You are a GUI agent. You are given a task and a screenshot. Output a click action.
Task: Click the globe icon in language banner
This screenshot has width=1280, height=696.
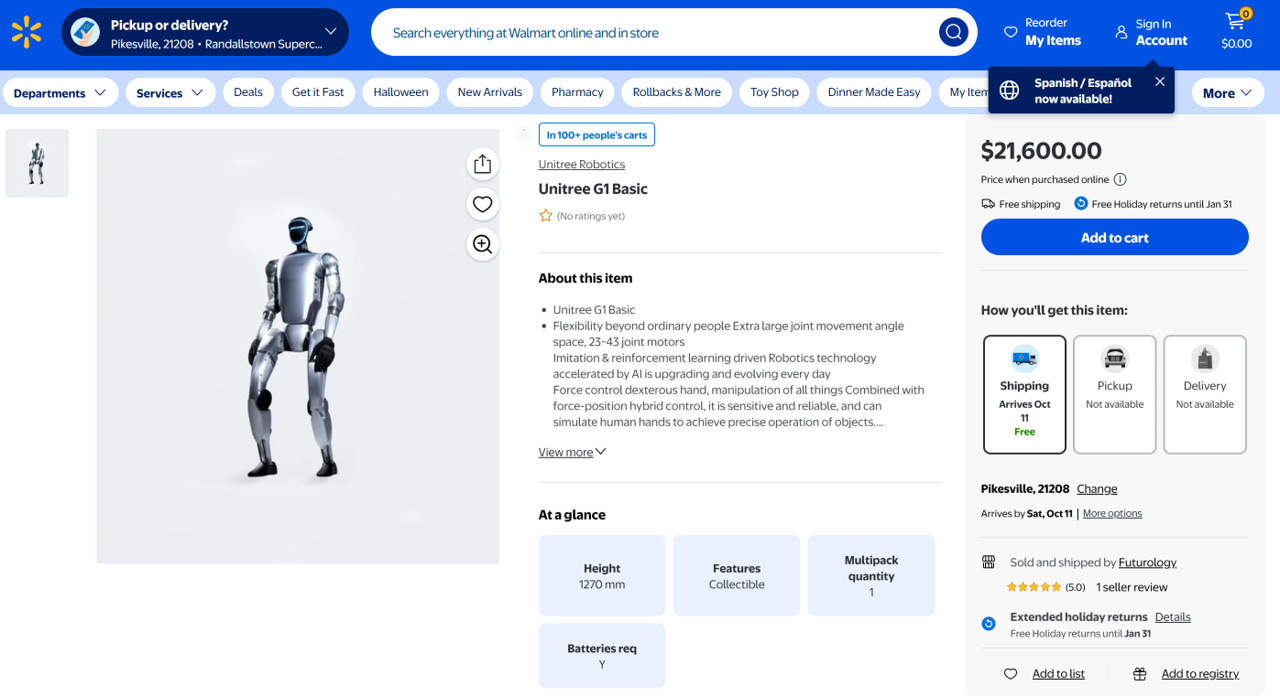(1010, 91)
